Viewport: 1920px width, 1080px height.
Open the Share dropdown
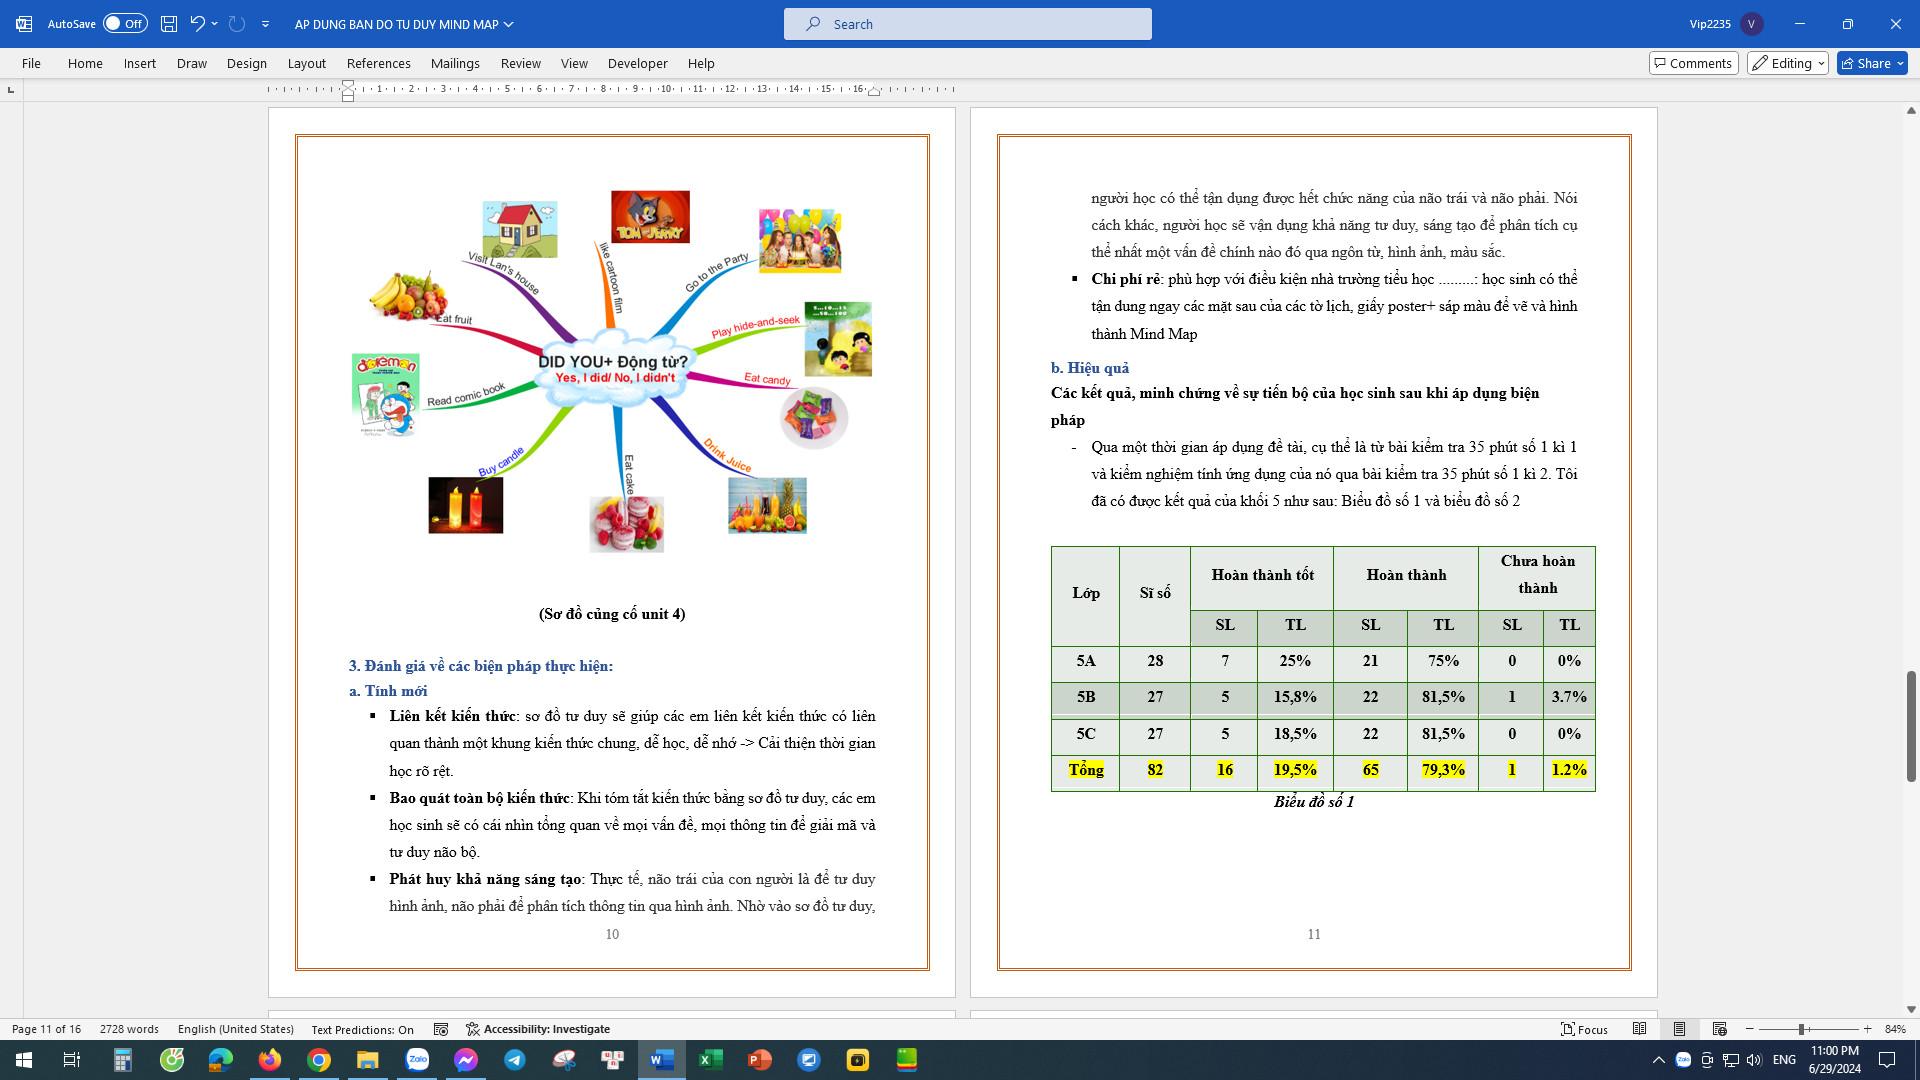pyautogui.click(x=1872, y=63)
